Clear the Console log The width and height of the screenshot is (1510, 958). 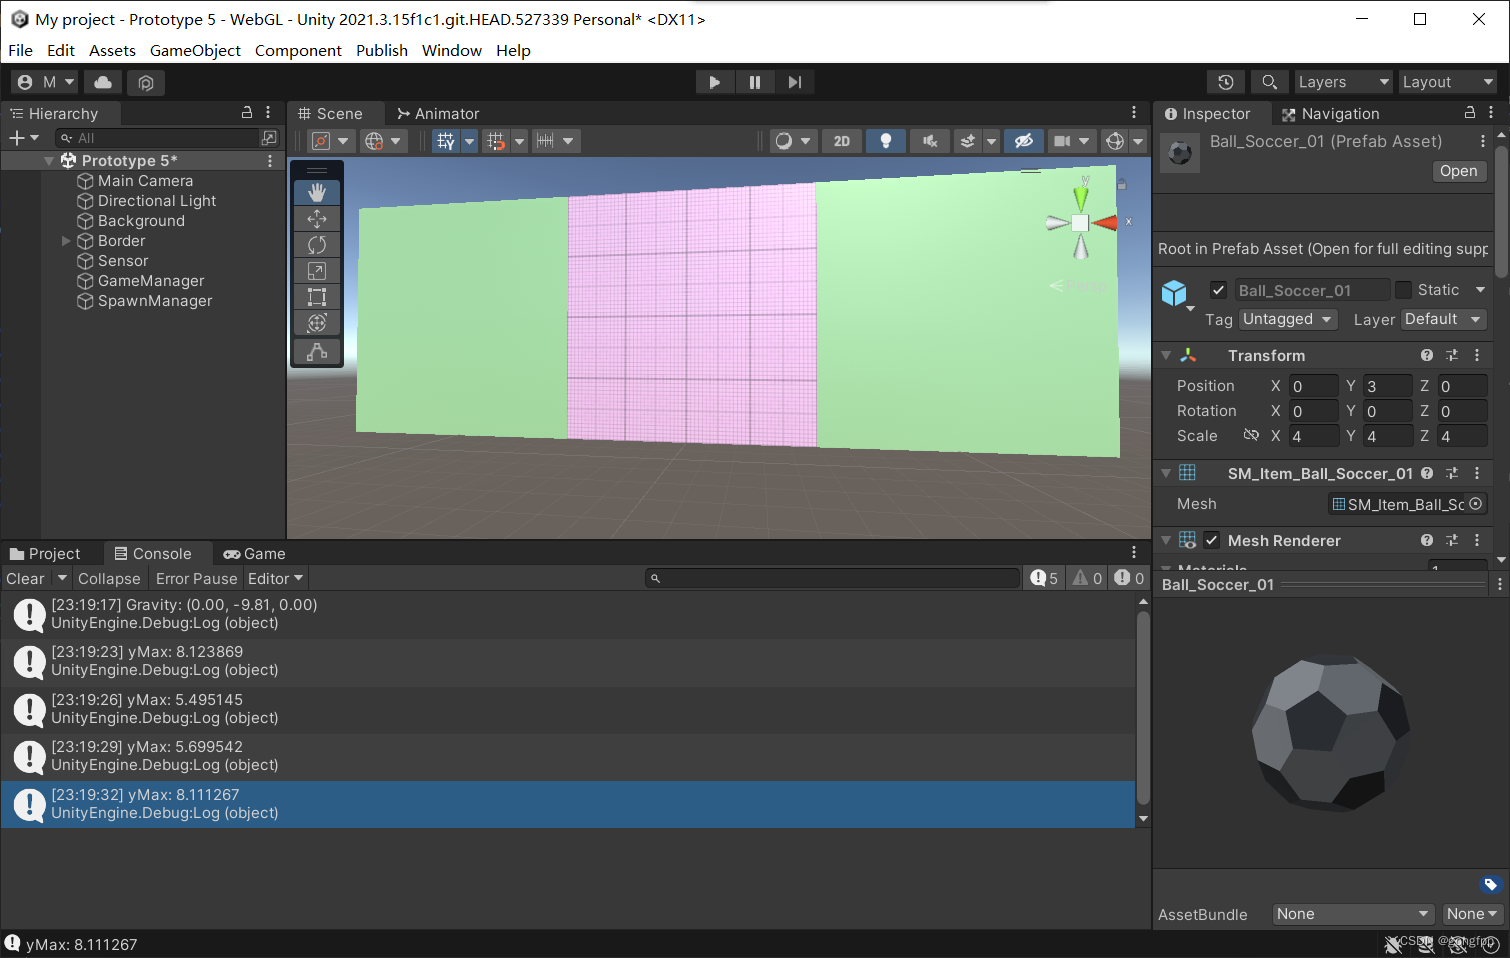(25, 578)
